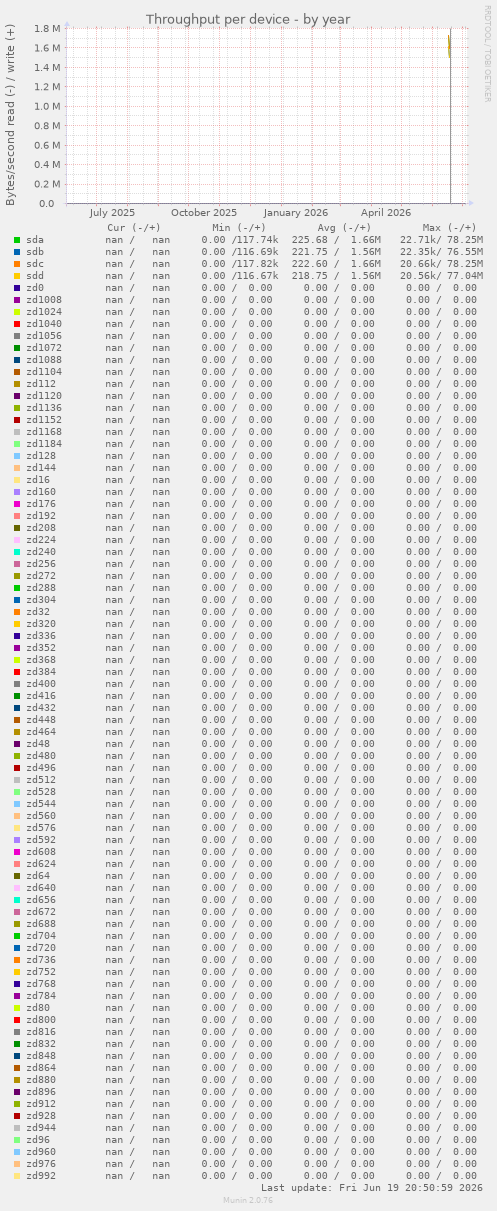Select the sdd legend label

(x=35, y=276)
